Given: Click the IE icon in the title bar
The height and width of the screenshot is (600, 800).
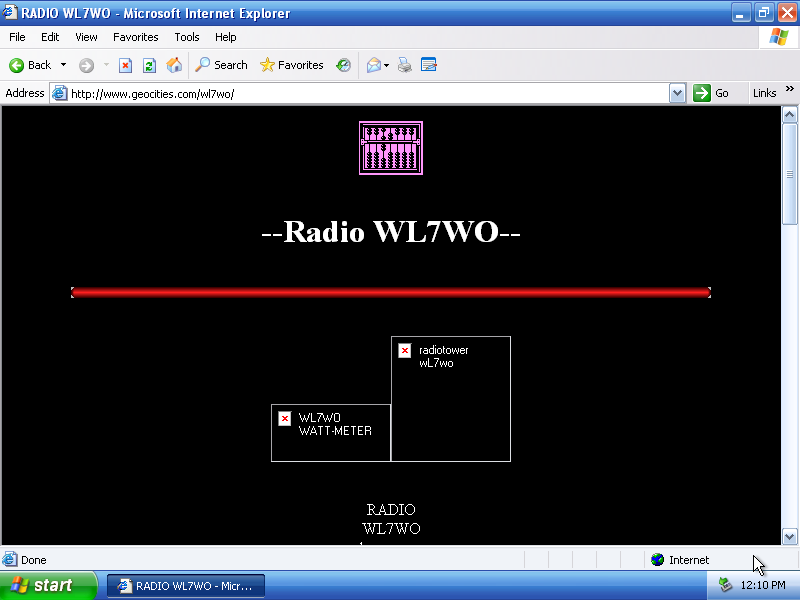Looking at the screenshot, I should click(10, 12).
